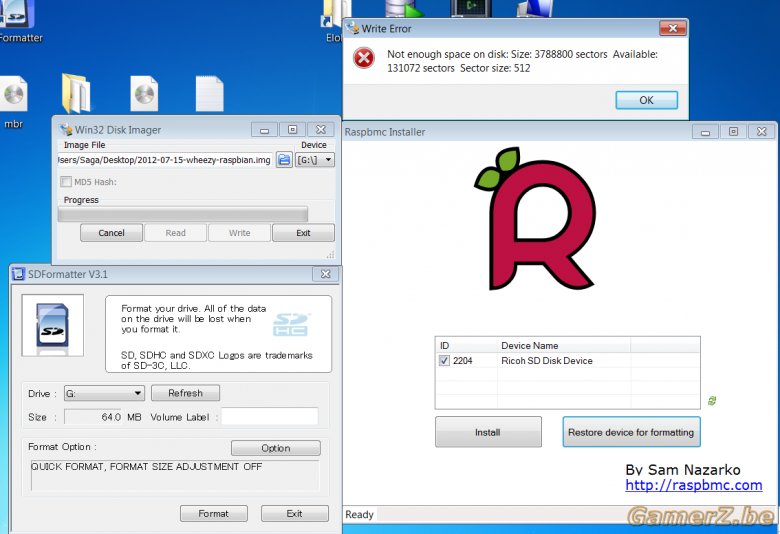This screenshot has width=780, height=534.
Task: Open the mbr disc file on desktop
Action: tap(13, 95)
